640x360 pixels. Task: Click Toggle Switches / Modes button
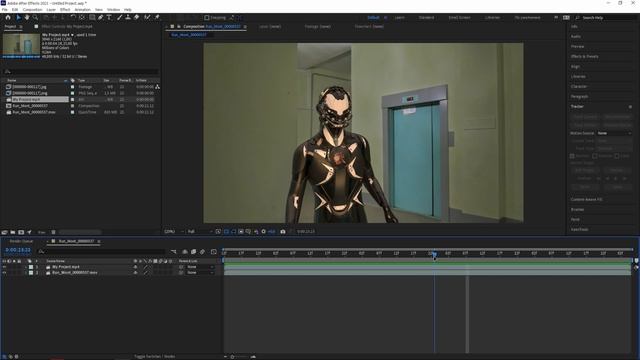point(155,356)
